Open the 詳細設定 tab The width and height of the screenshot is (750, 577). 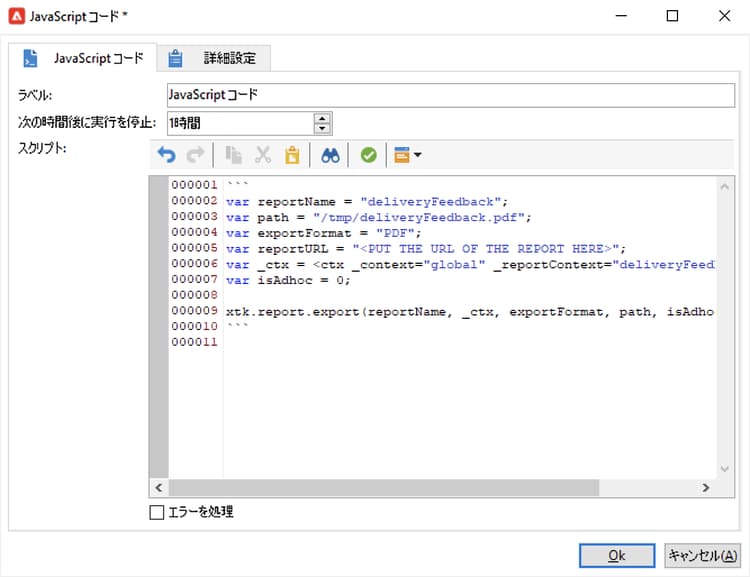214,58
